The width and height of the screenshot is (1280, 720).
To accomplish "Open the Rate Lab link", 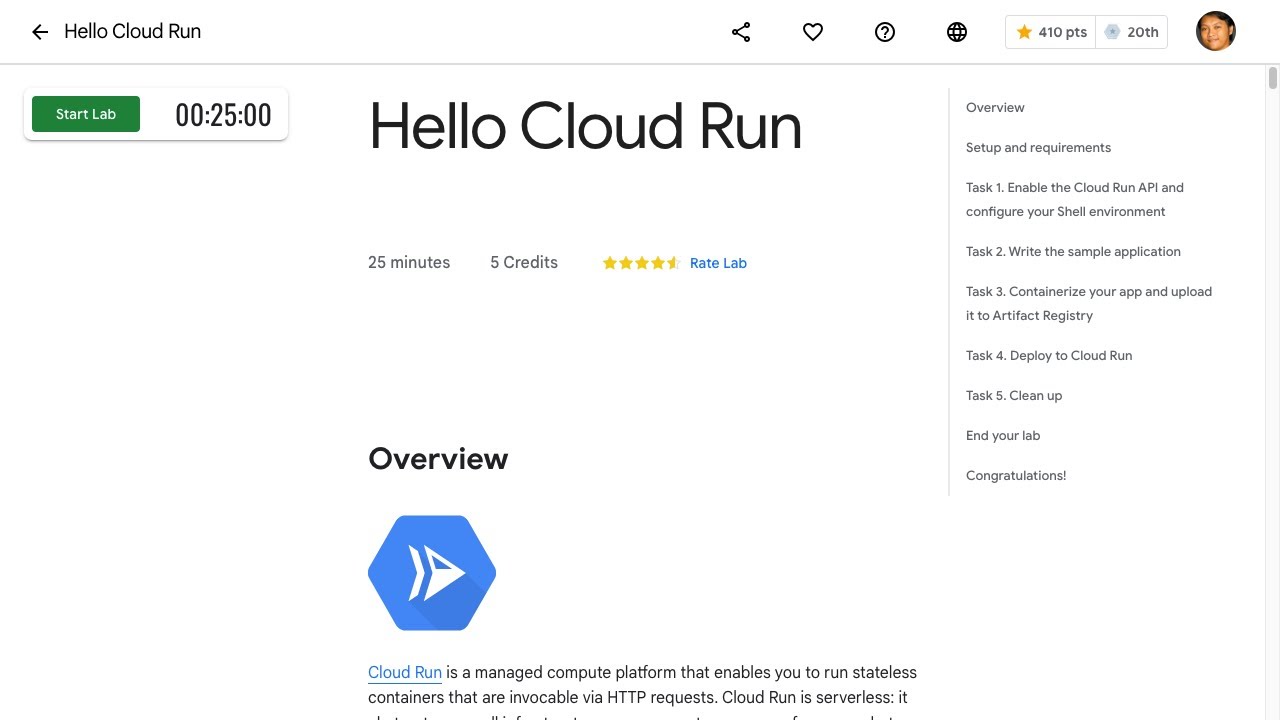I will (x=718, y=263).
